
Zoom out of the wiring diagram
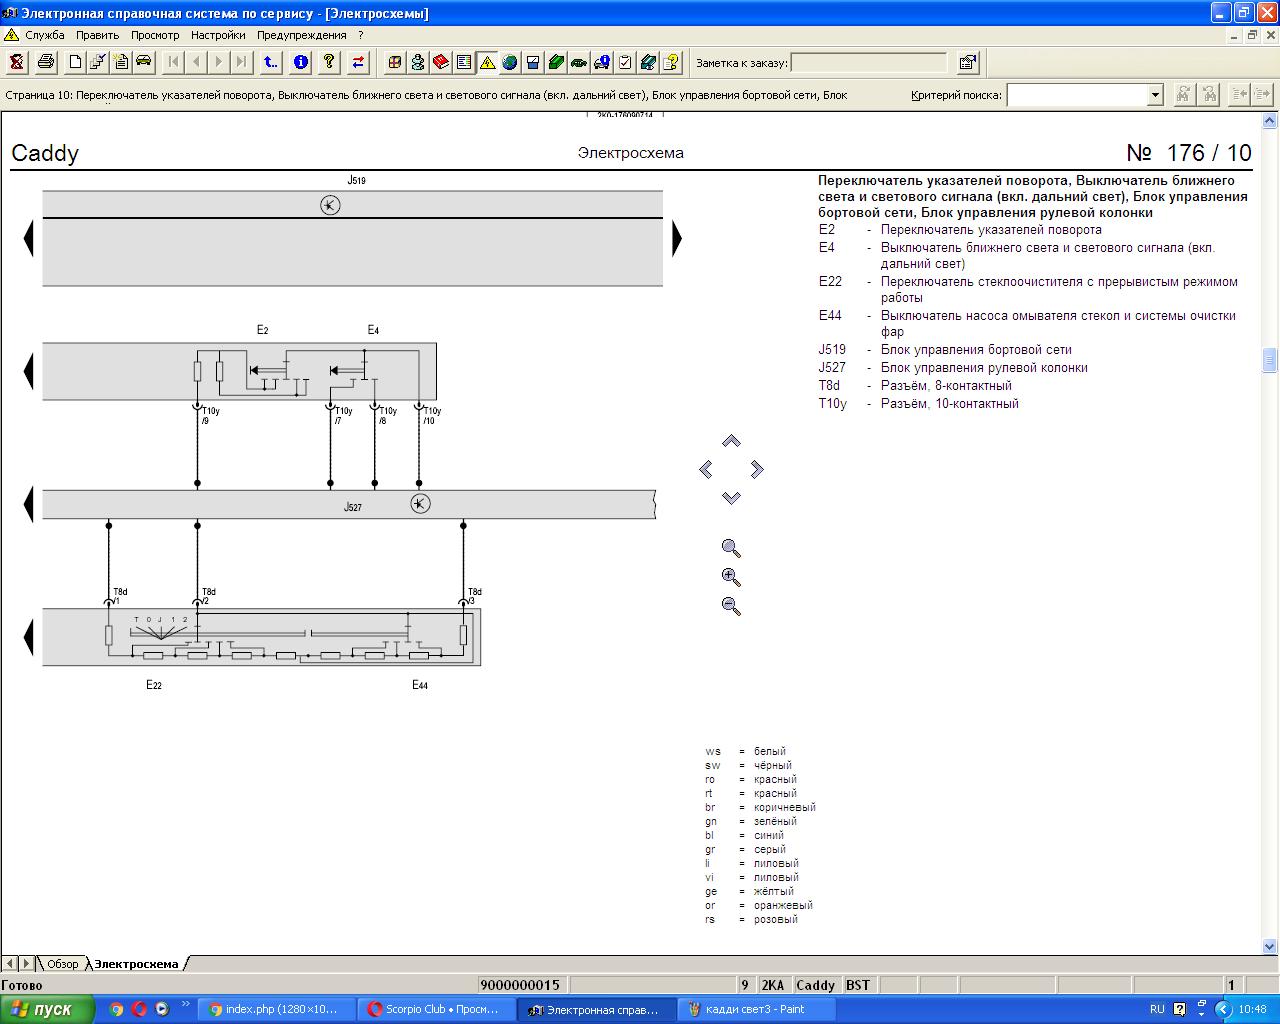tap(731, 606)
